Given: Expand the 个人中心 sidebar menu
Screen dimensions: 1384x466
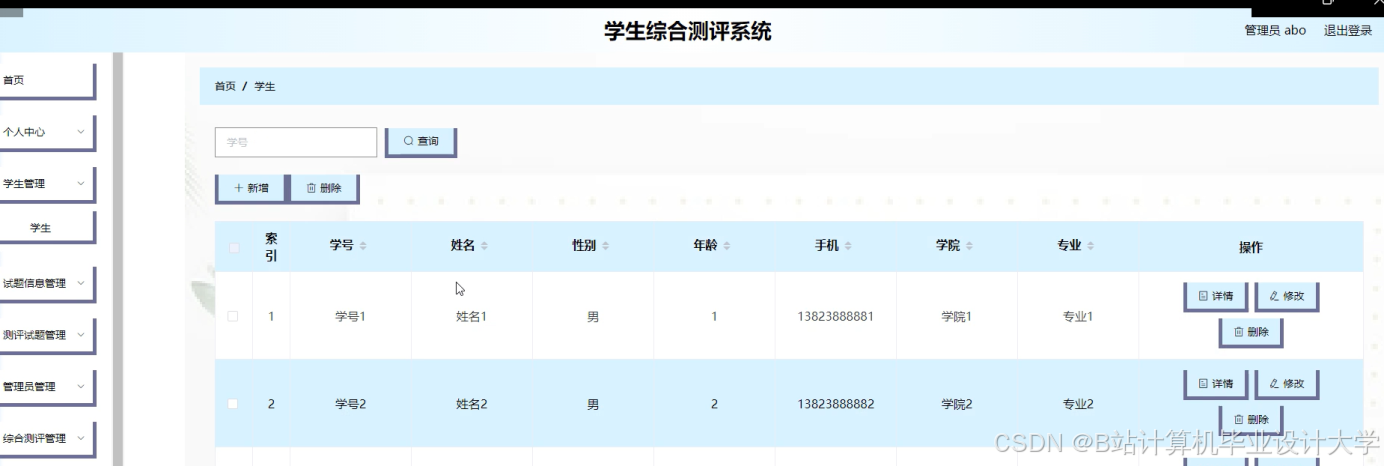Looking at the screenshot, I should pos(47,132).
